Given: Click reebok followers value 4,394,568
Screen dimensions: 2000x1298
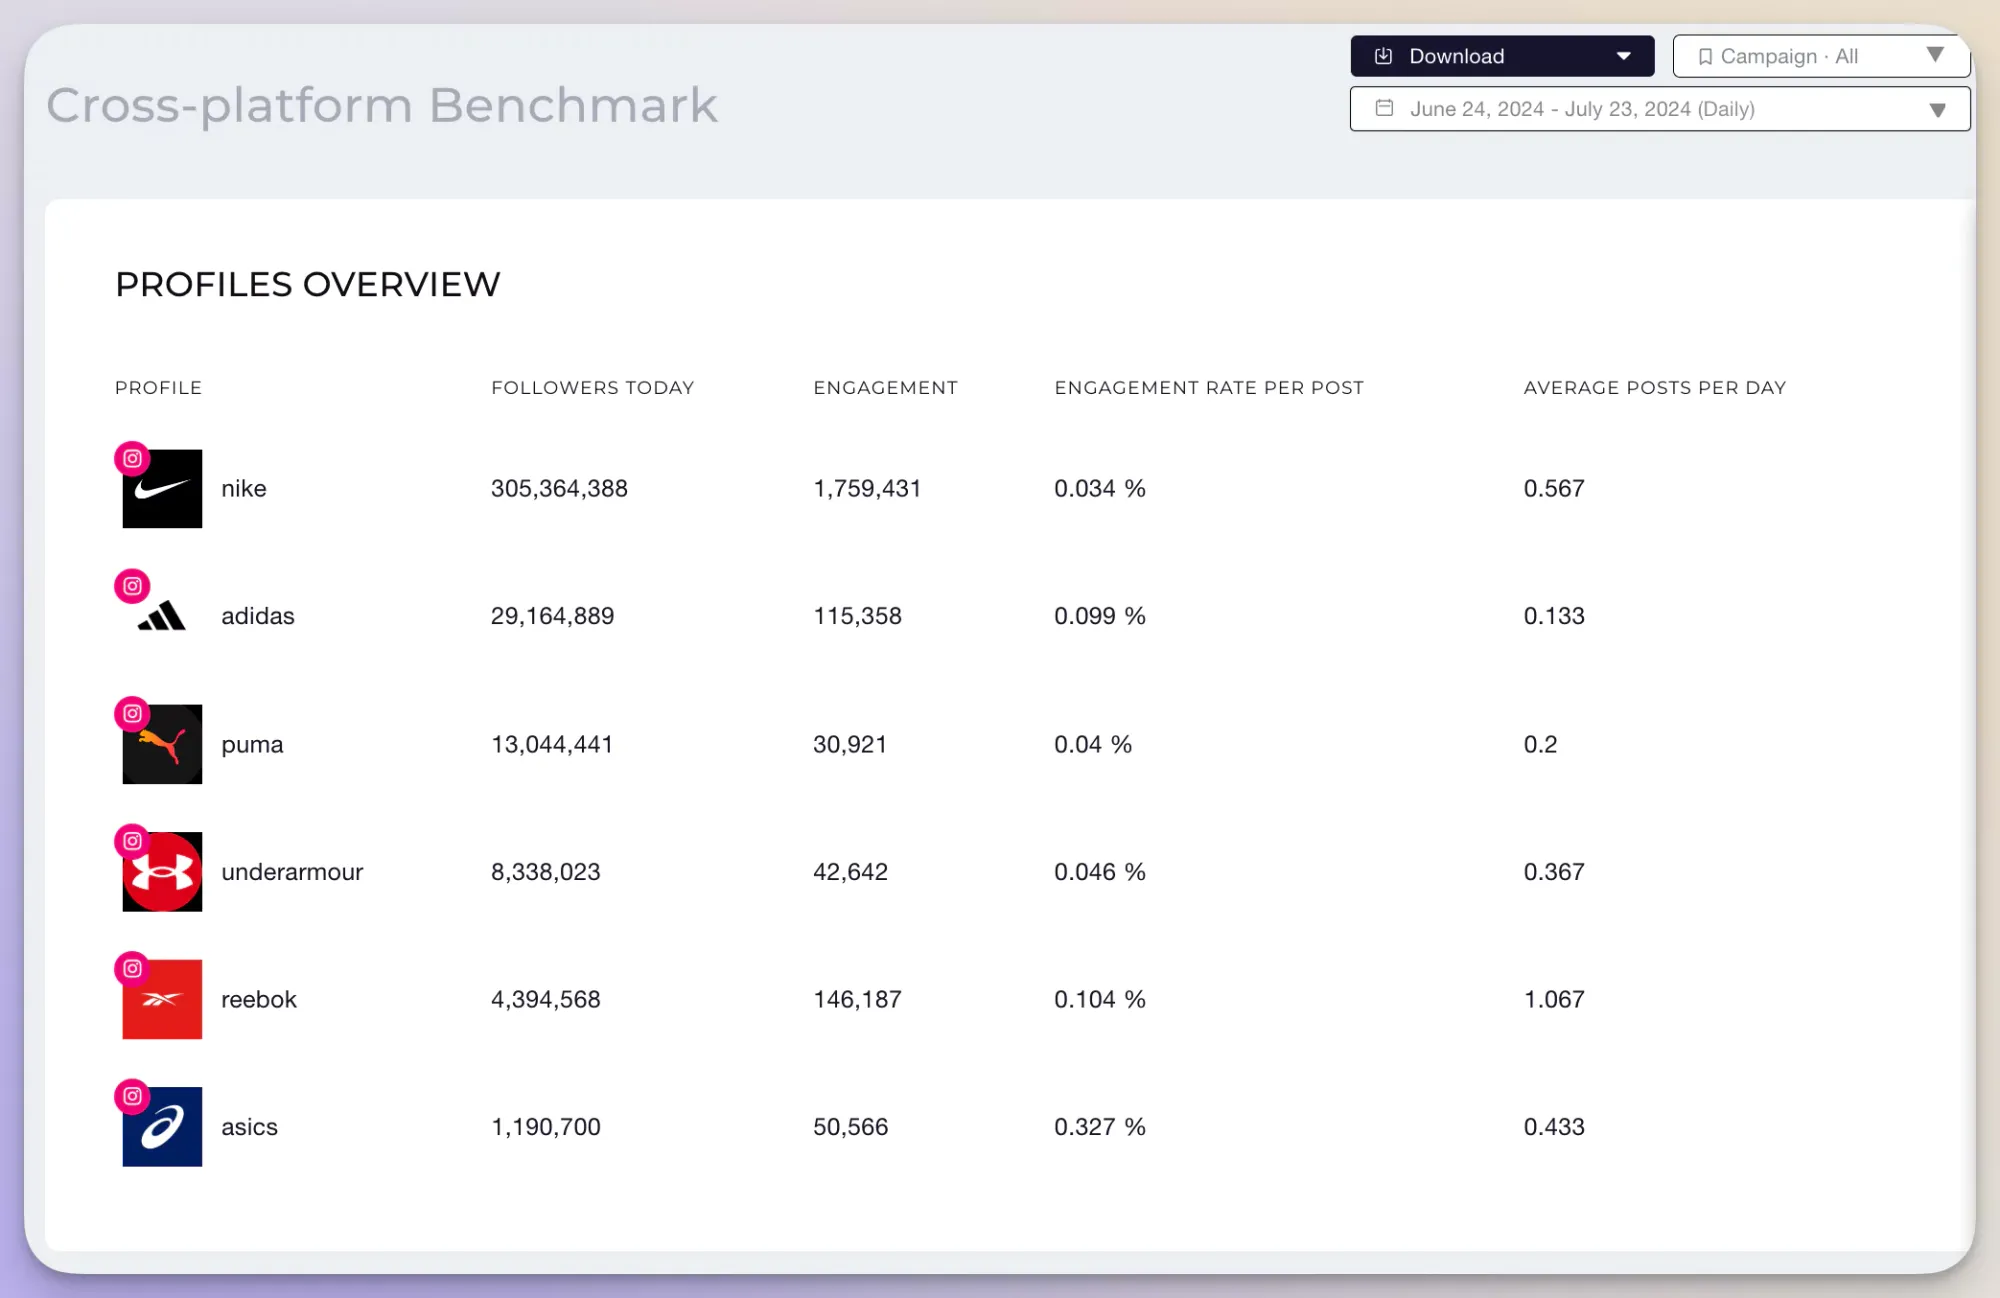Looking at the screenshot, I should click(x=546, y=999).
